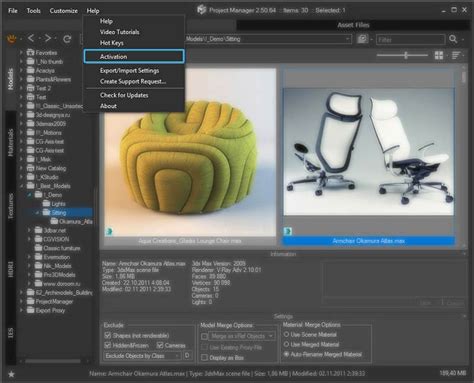Click the star icon in the status bar
Viewport: 474px width, 383px height.
point(11,374)
